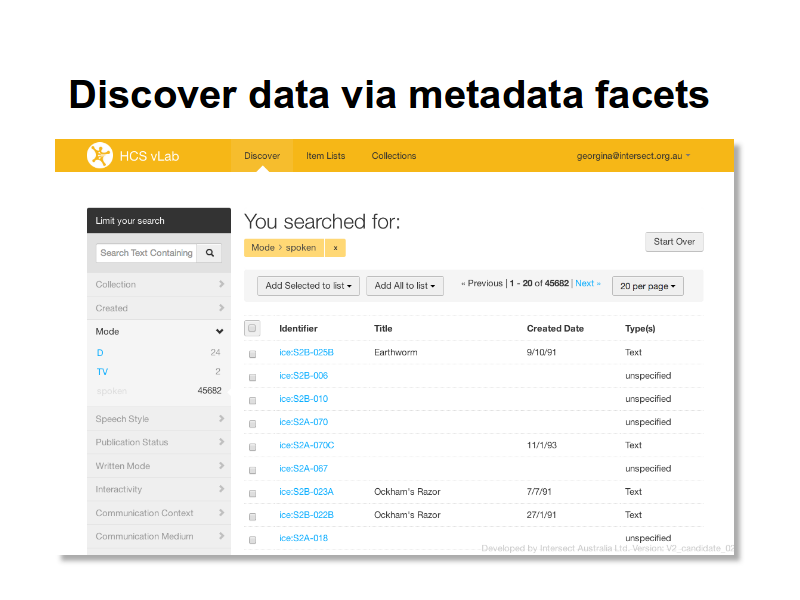This screenshot has height=600, width=800.
Task: Expand the Collection facet chevron
Action: [x=221, y=284]
